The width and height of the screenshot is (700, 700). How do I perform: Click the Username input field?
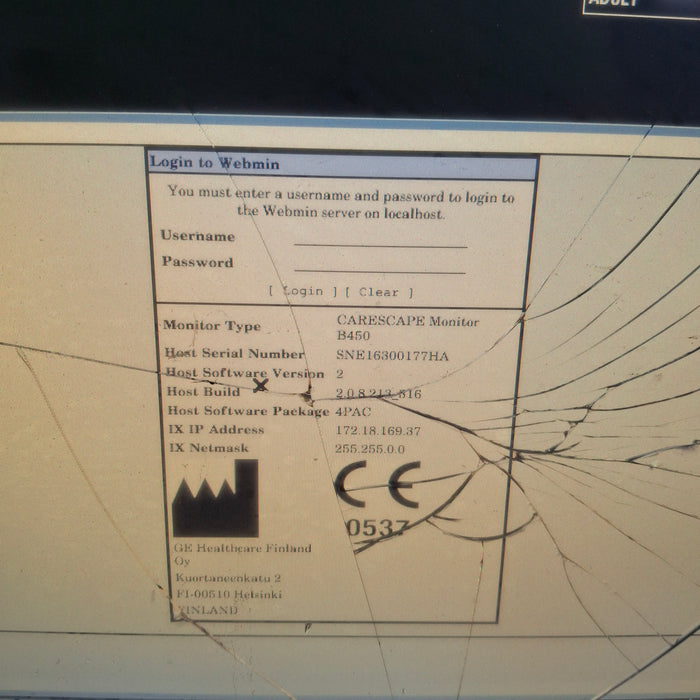point(380,238)
